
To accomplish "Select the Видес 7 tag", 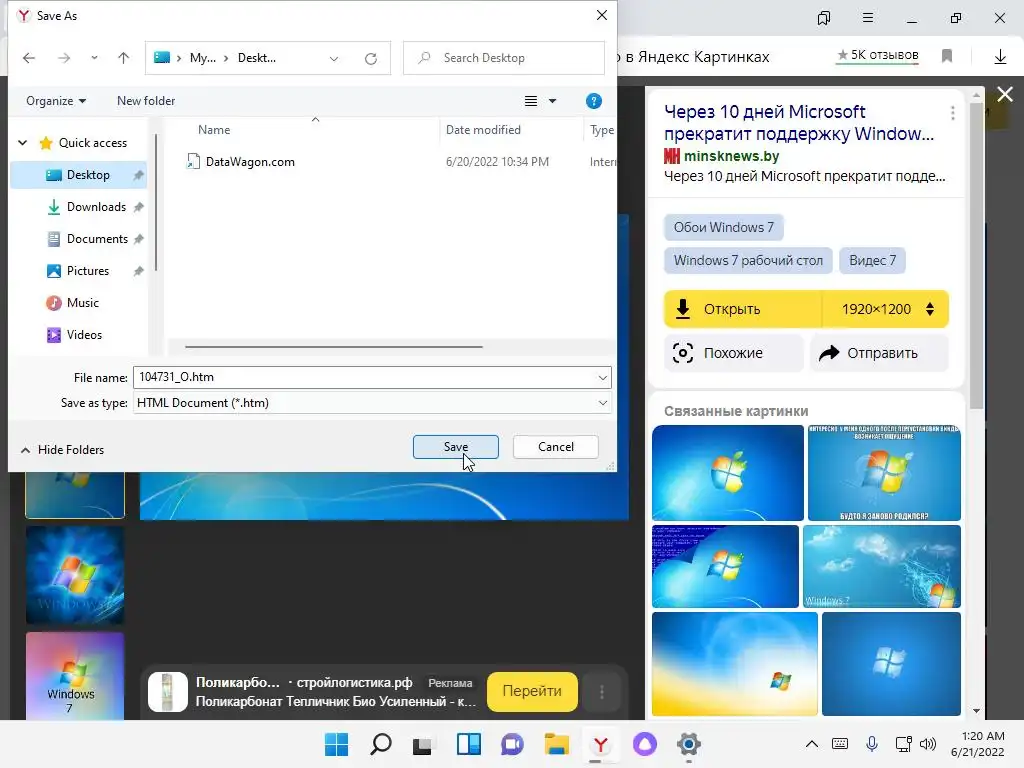I will tap(872, 261).
